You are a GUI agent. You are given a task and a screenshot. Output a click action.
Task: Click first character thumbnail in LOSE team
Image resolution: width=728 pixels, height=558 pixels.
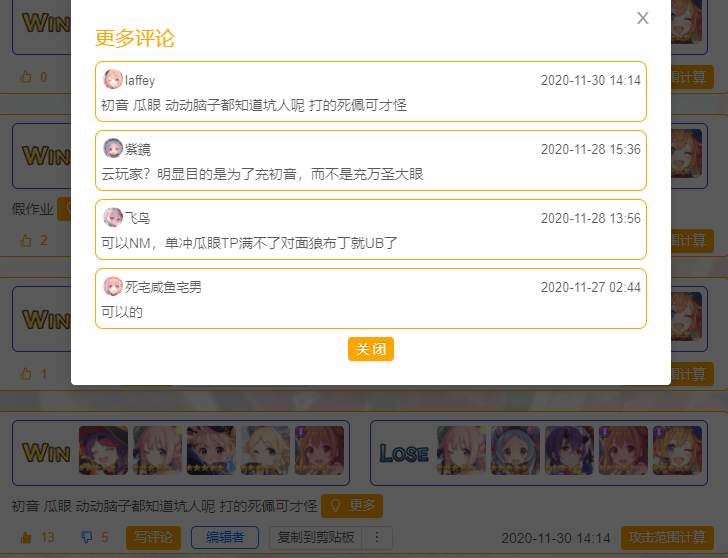click(x=461, y=450)
